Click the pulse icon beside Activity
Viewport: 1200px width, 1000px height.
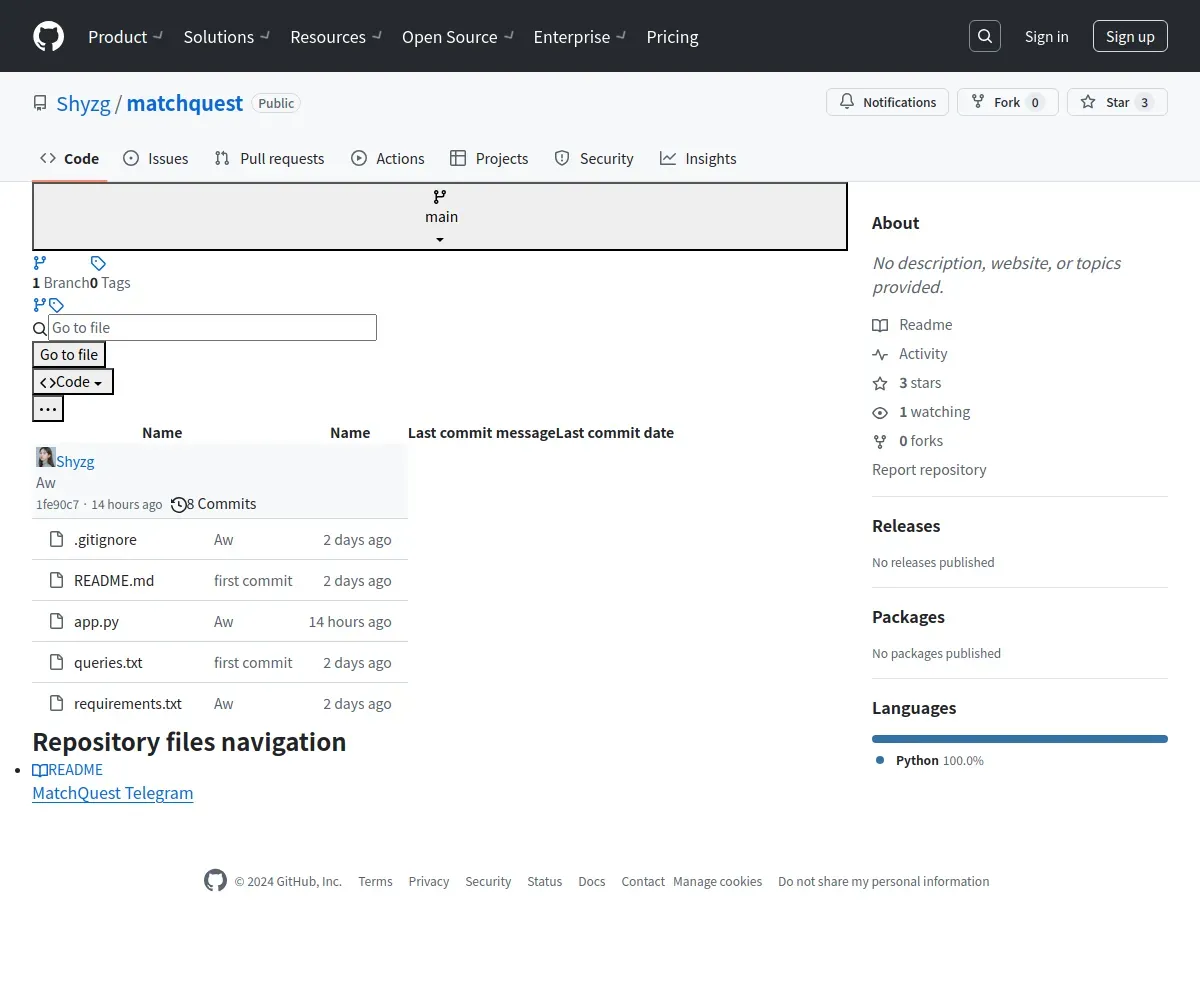(x=880, y=354)
